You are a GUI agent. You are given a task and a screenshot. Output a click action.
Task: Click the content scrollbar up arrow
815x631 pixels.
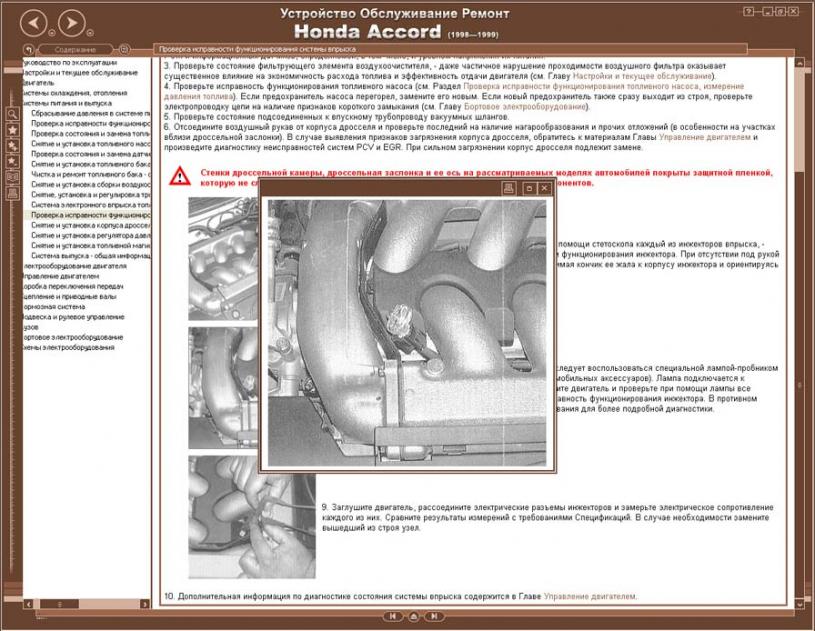click(800, 61)
